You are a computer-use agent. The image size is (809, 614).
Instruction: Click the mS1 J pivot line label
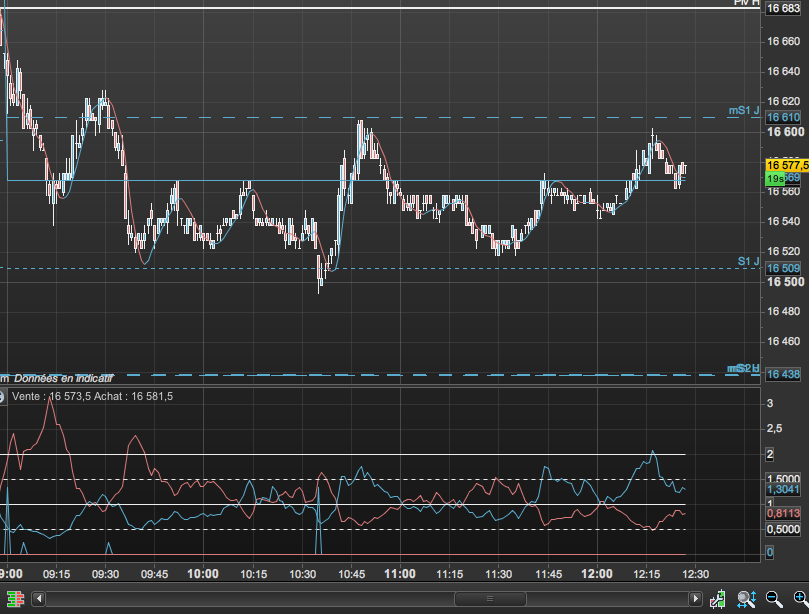[743, 110]
